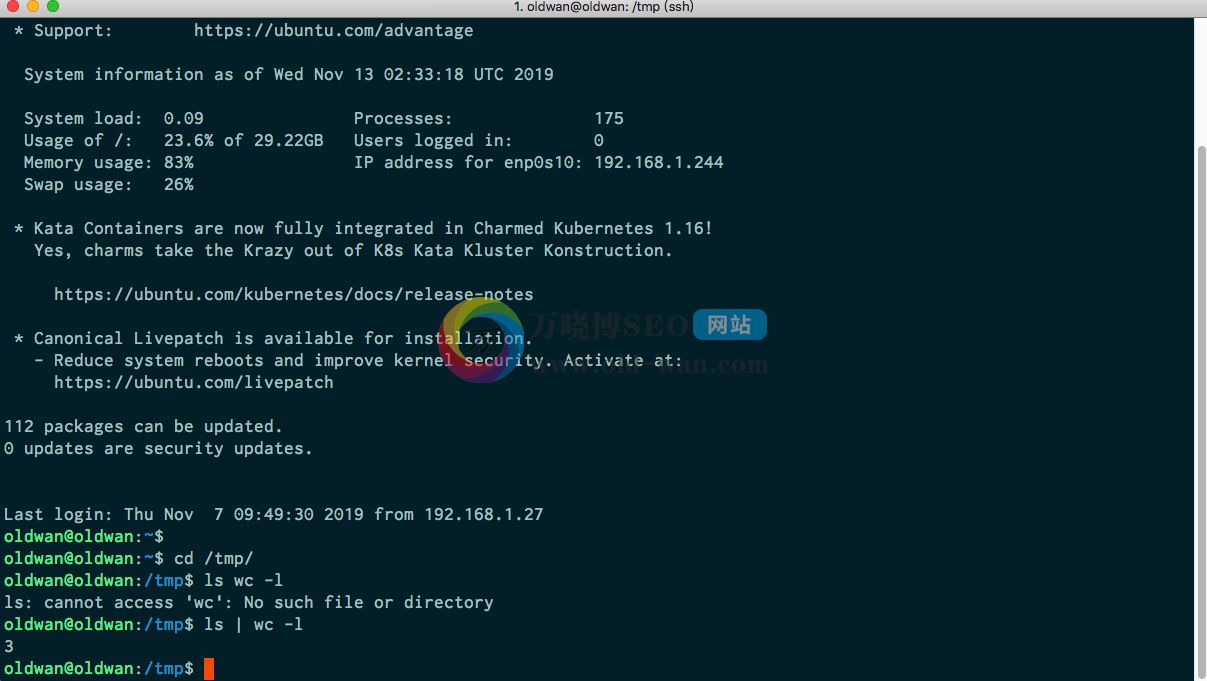Image resolution: width=1207 pixels, height=681 pixels.
Task: Click the 'ls wc -l' command line
Action: 244,581
